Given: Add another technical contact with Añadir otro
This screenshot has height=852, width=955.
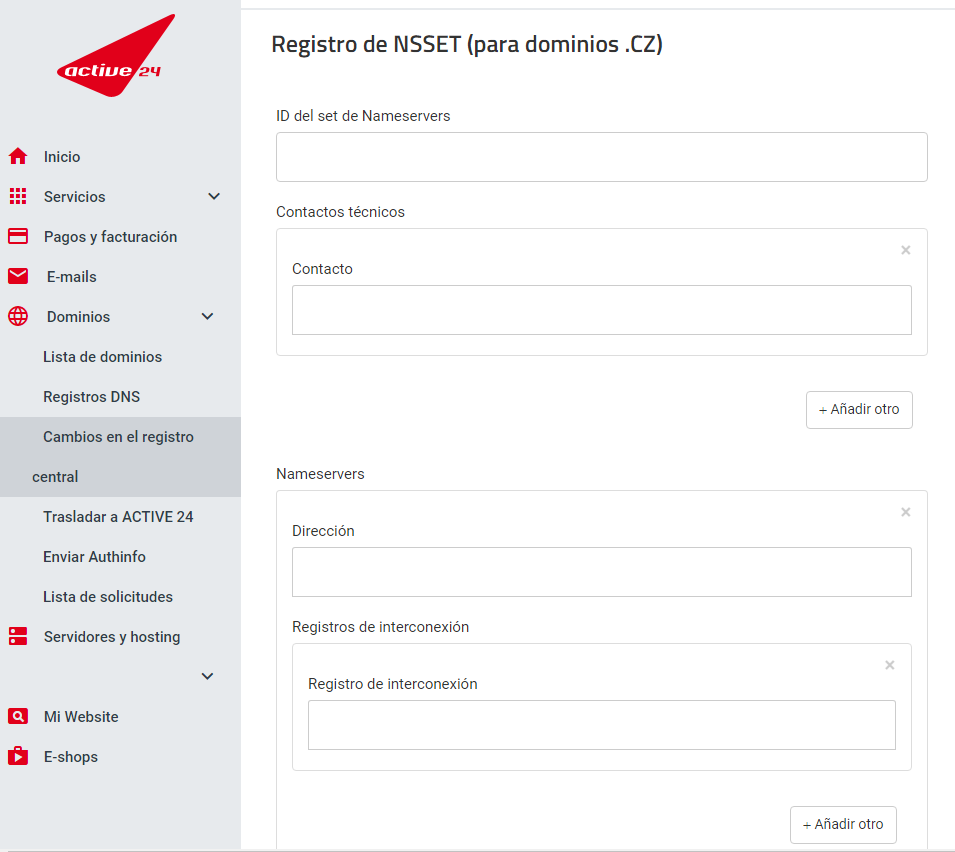Looking at the screenshot, I should click(859, 410).
